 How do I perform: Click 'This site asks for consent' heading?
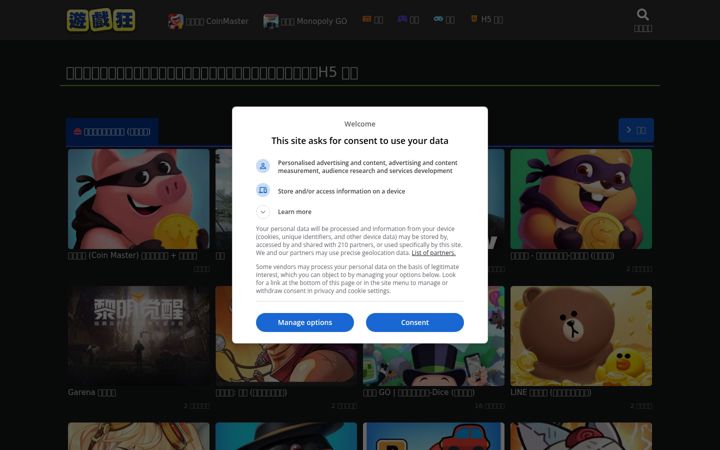(x=360, y=141)
